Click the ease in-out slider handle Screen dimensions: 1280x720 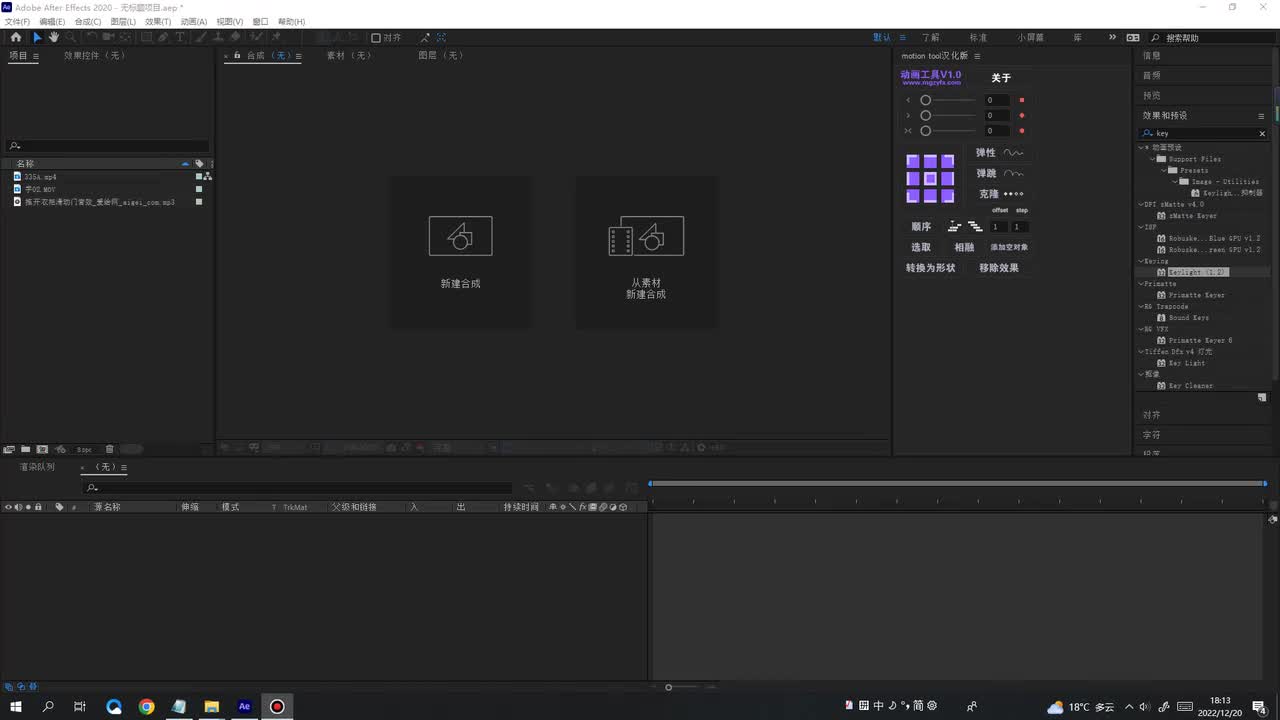pos(926,131)
